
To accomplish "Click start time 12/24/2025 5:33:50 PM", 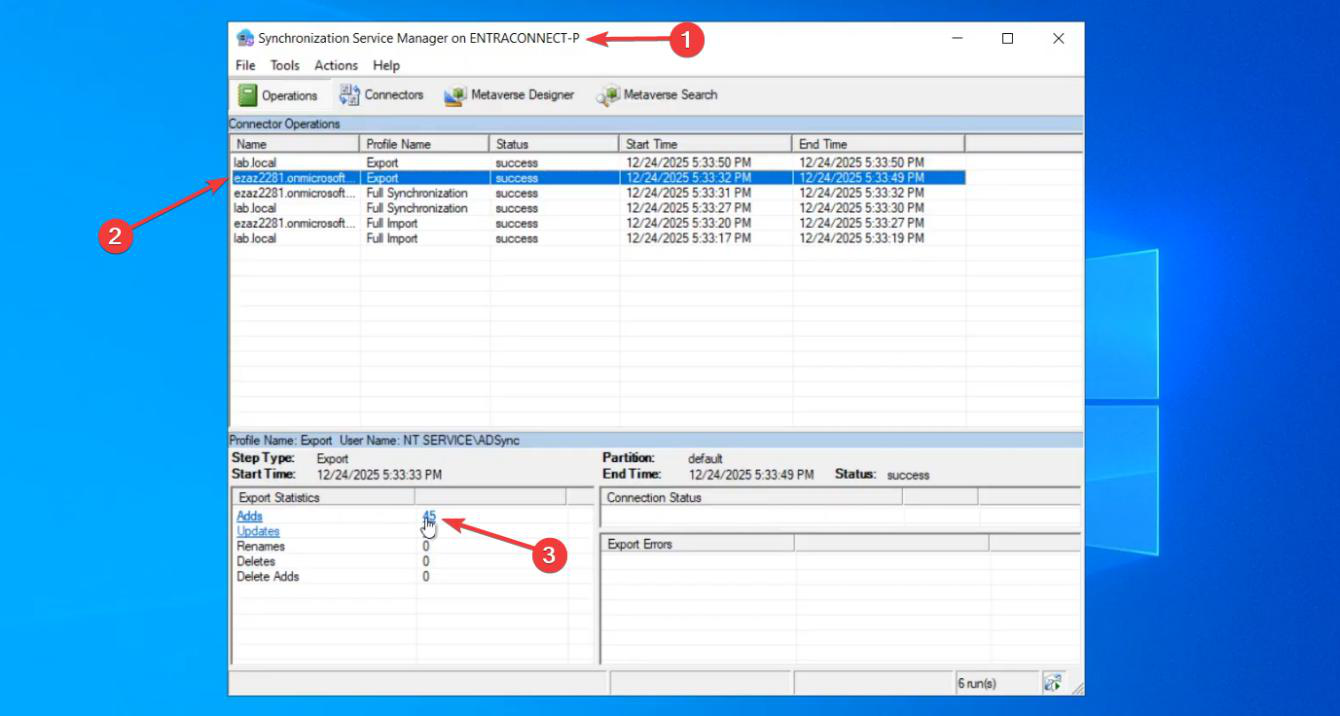I will [x=689, y=162].
